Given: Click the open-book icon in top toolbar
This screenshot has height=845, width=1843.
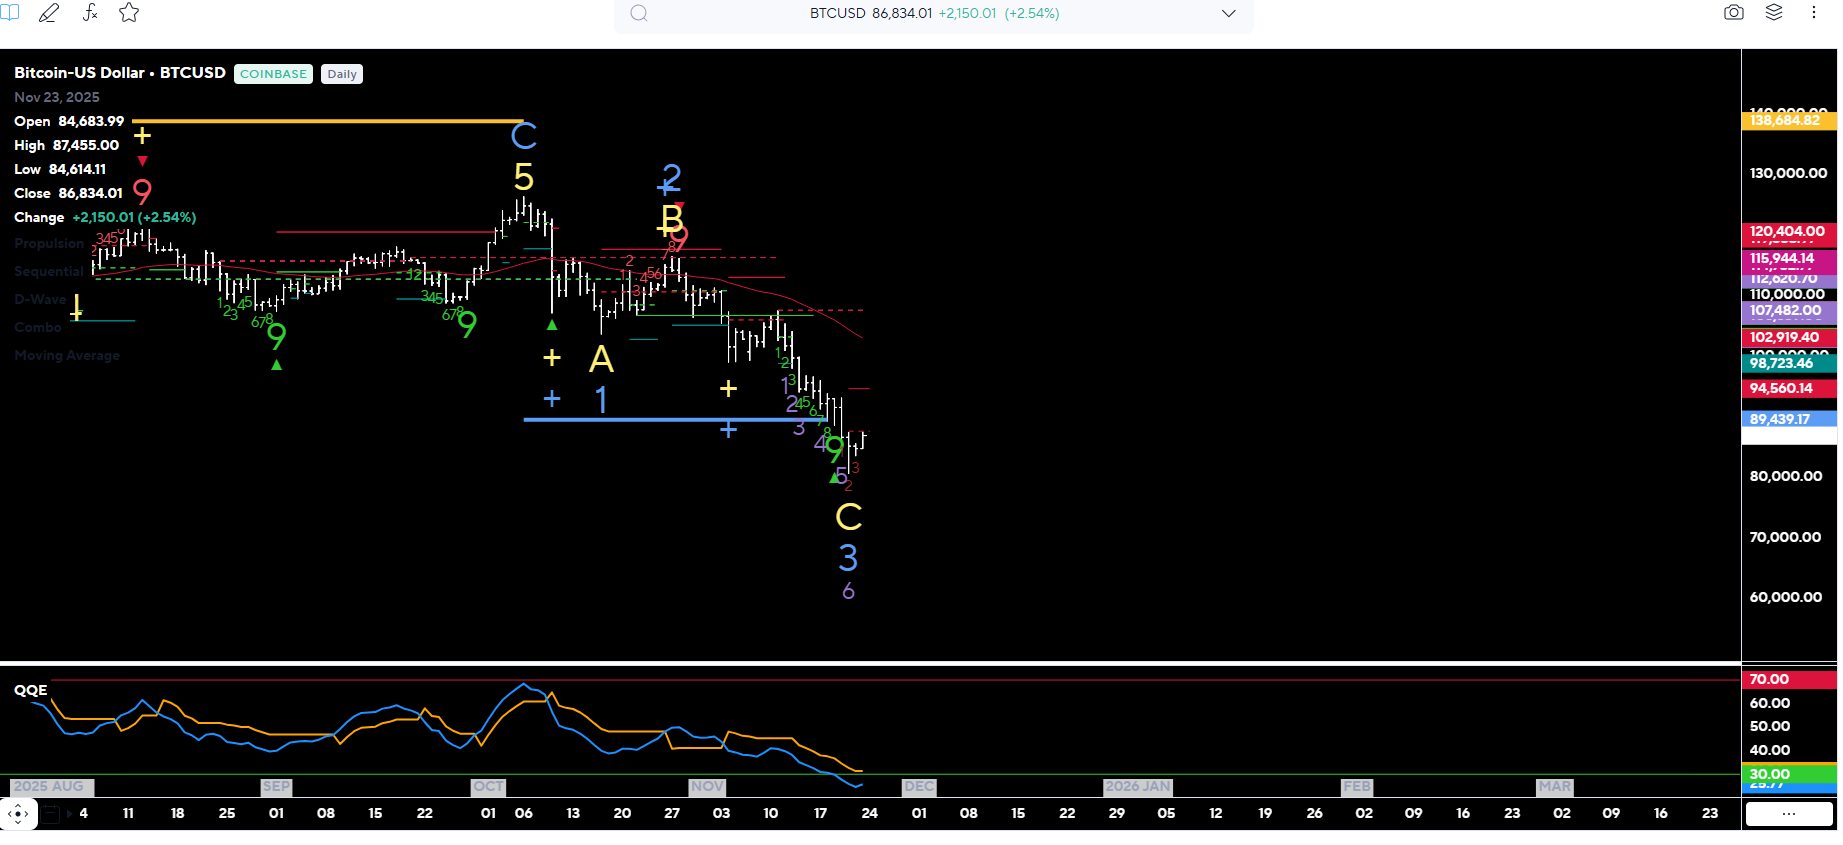Looking at the screenshot, I should click(x=9, y=12).
